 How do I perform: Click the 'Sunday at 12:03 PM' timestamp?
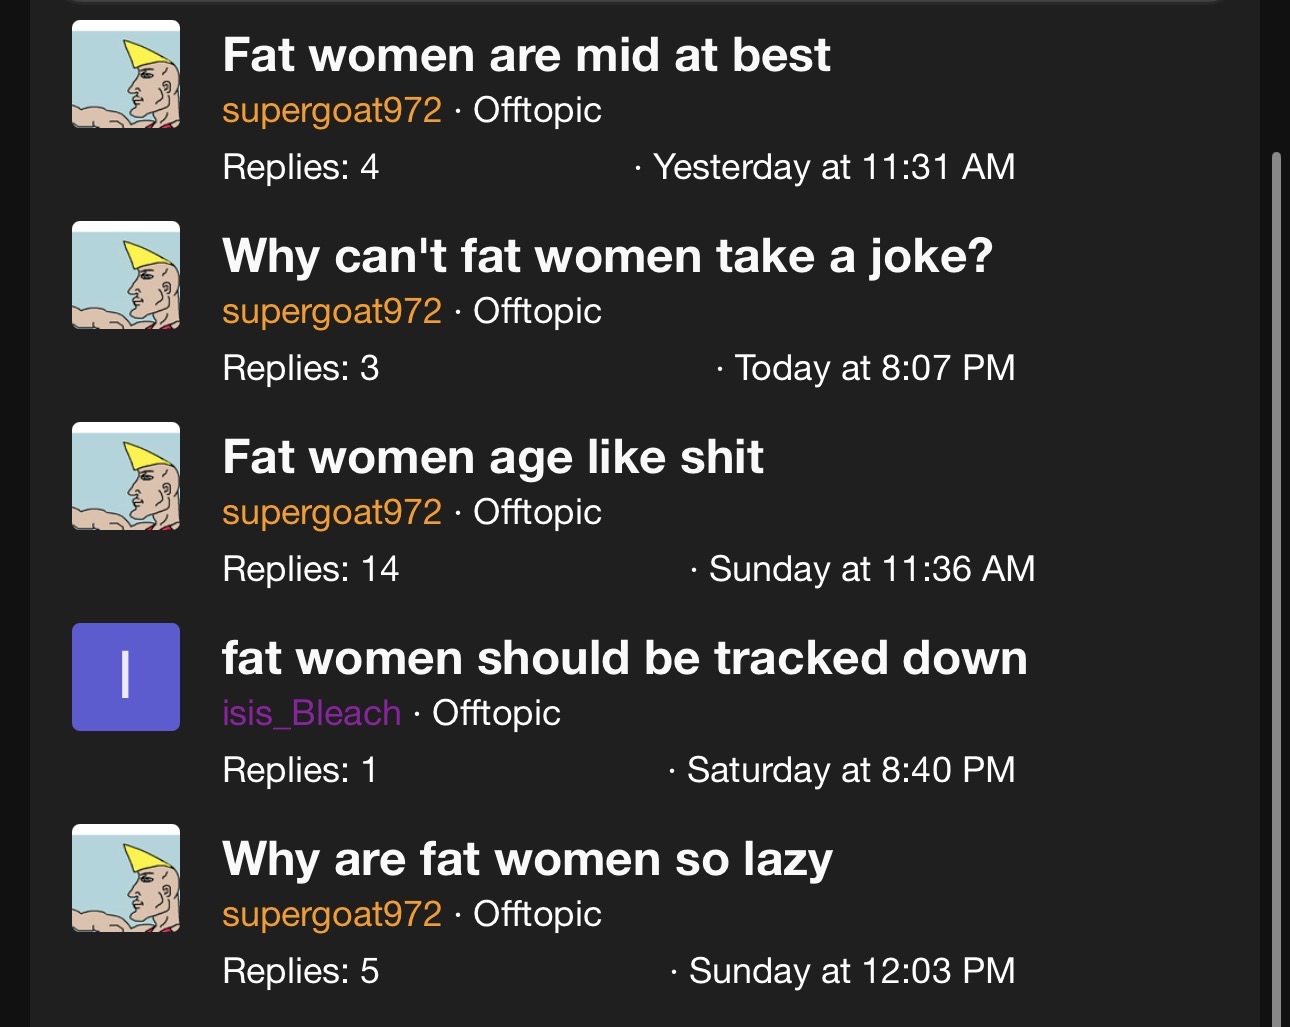pos(852,971)
